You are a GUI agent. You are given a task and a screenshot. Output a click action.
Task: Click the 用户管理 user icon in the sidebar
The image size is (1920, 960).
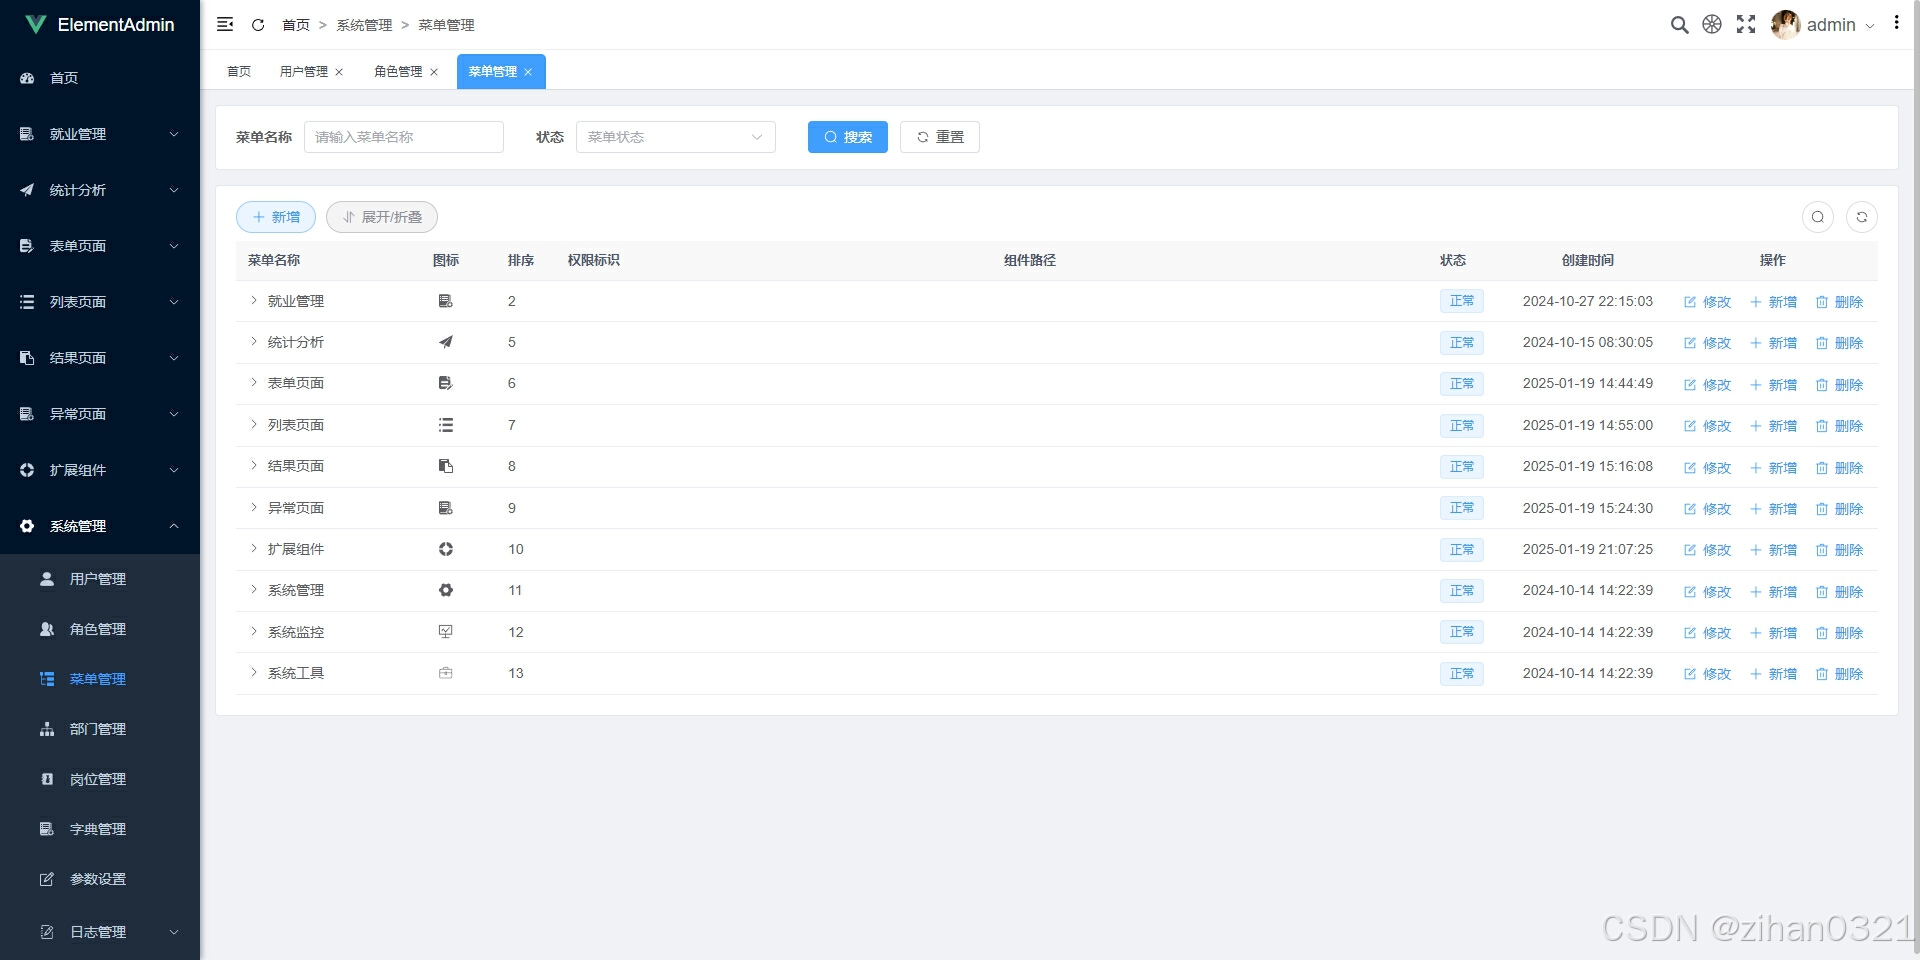point(46,578)
